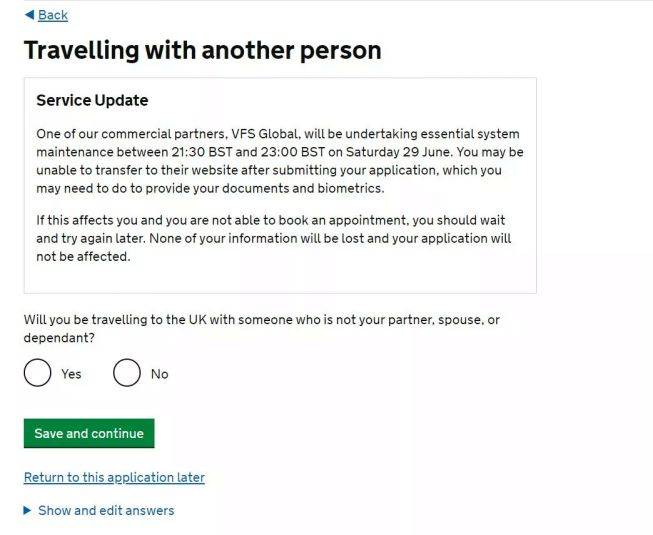Click the Back arrow icon
653x535 pixels.
29,14
